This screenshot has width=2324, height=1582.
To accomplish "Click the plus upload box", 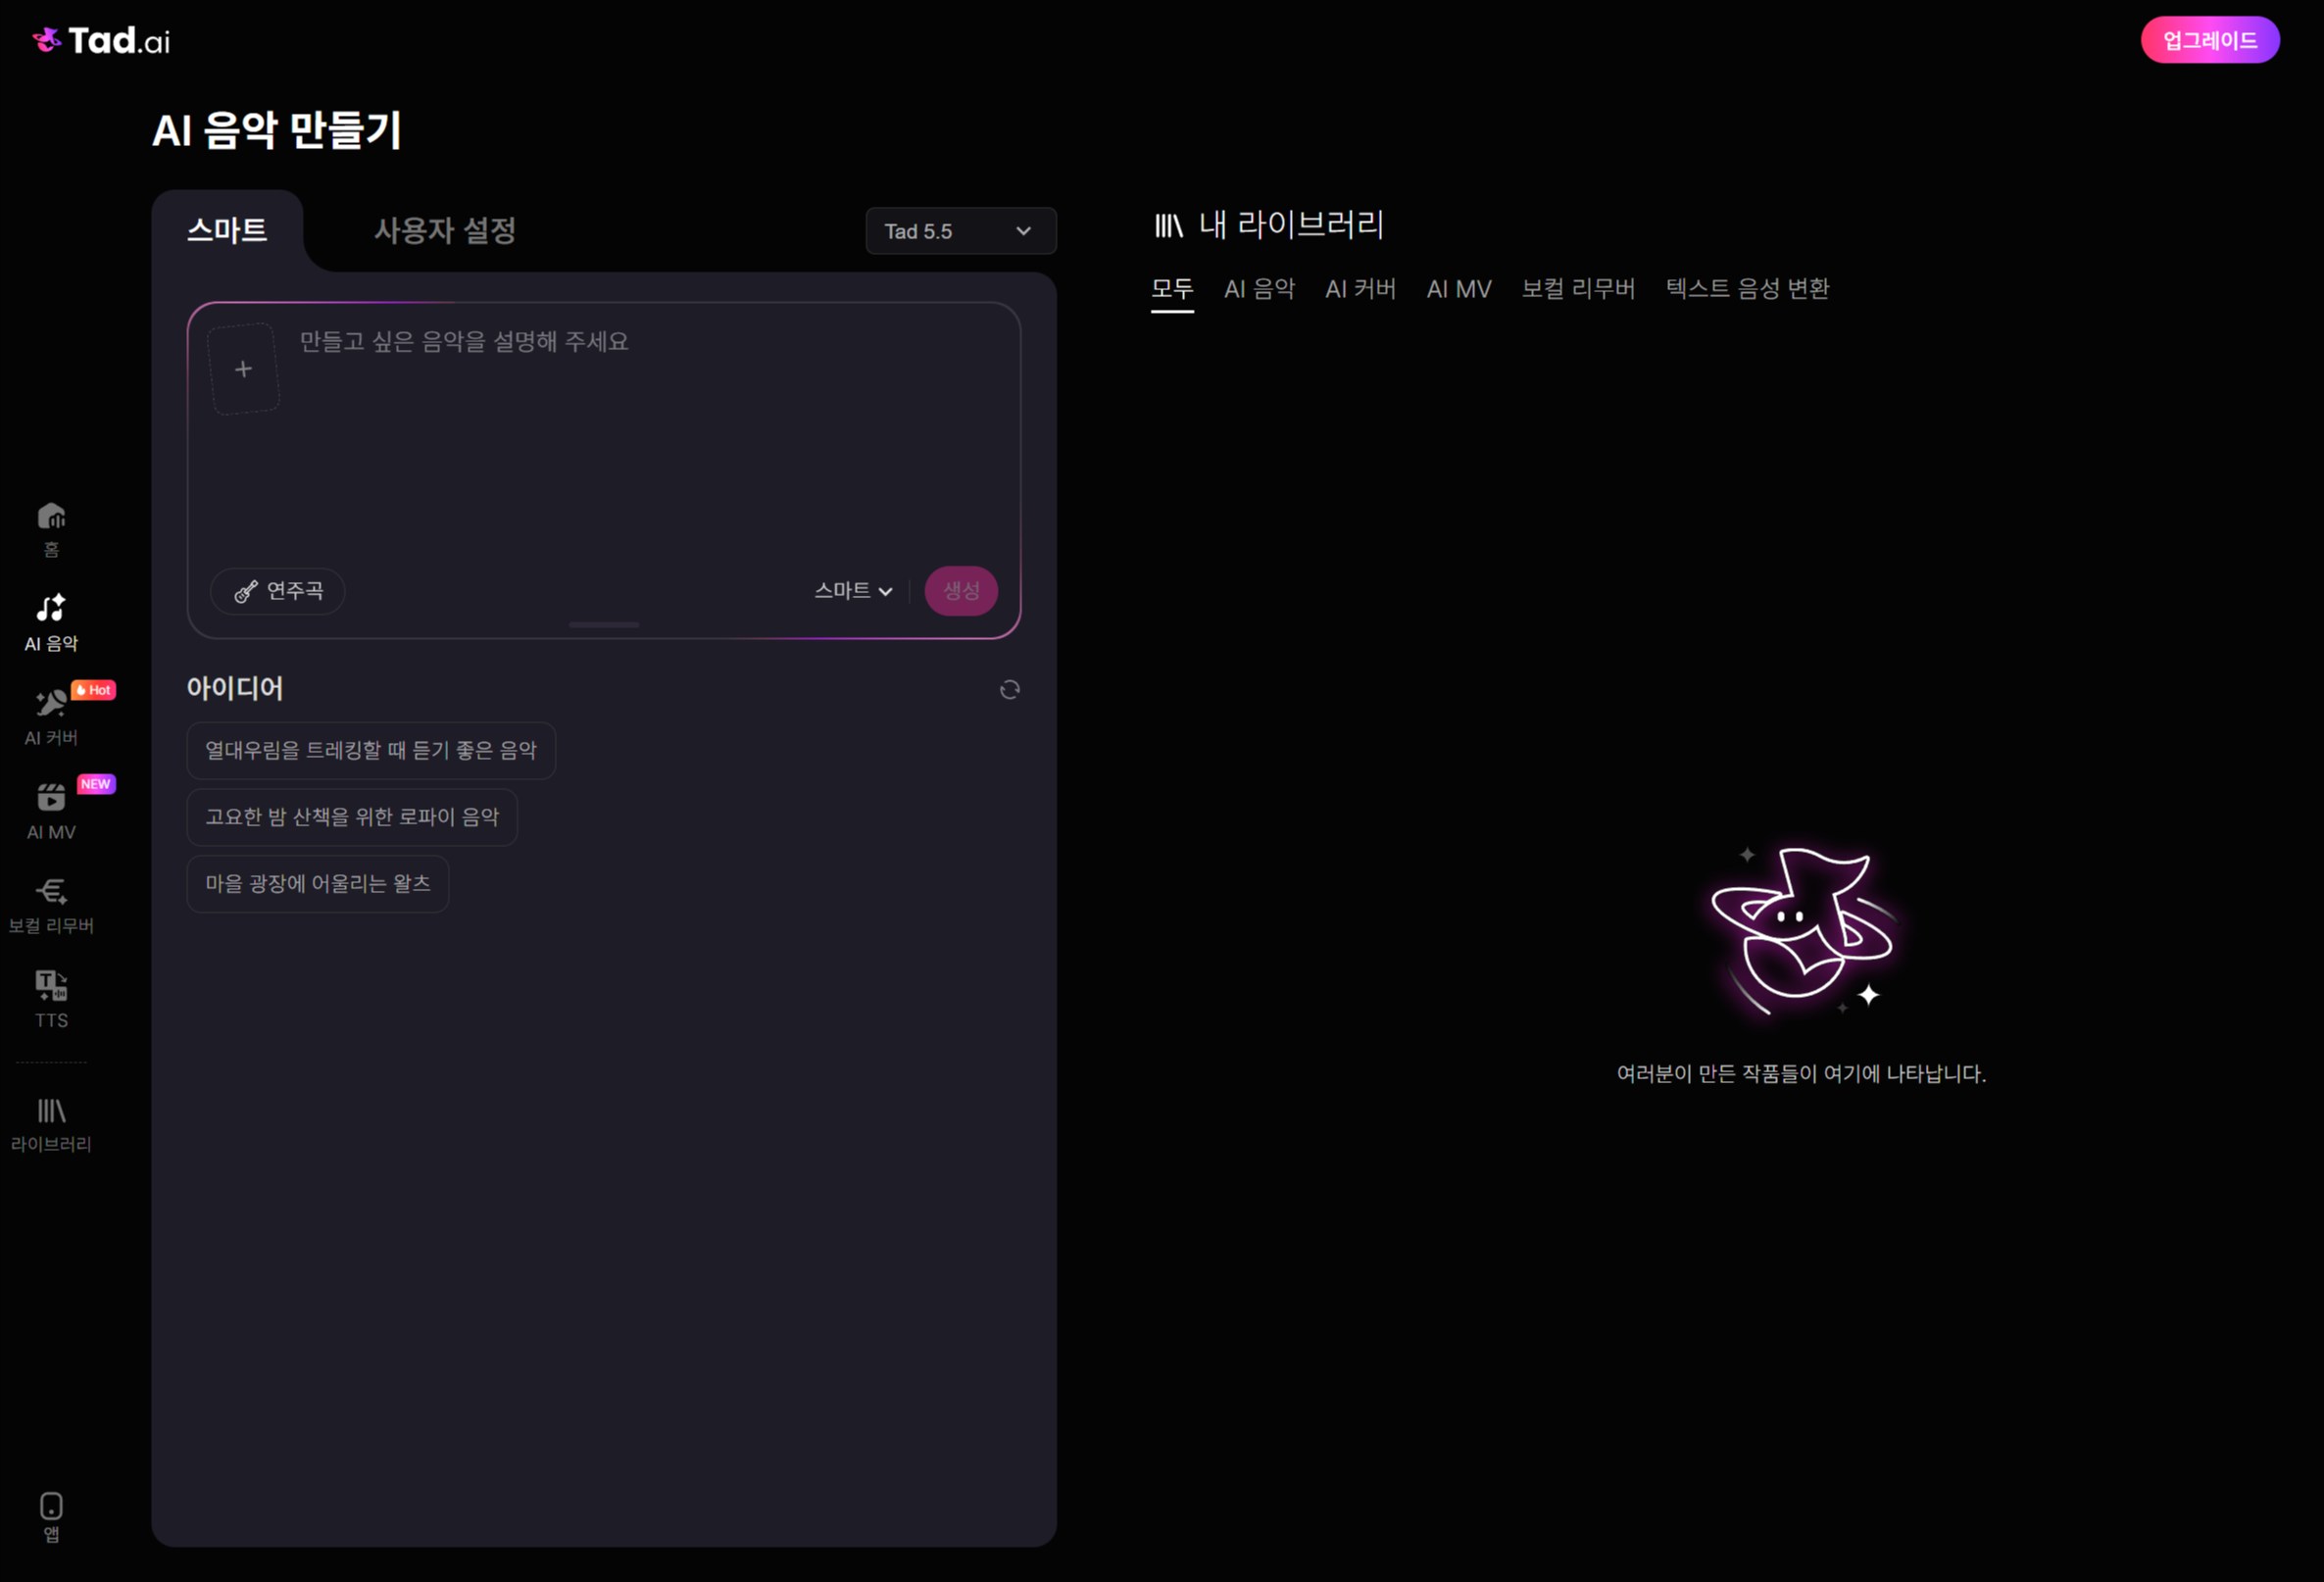I will pos(243,369).
